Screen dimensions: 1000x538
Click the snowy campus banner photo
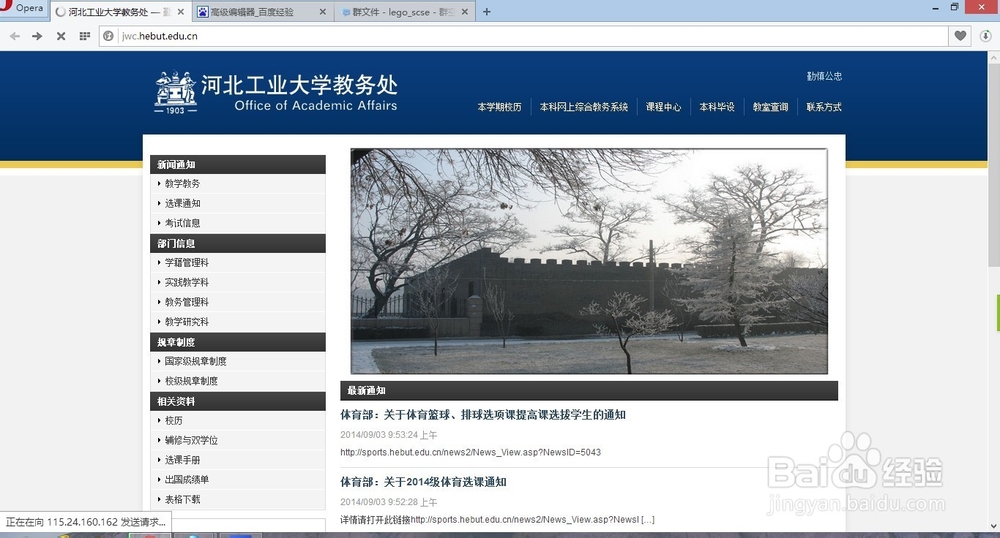pyautogui.click(x=589, y=261)
